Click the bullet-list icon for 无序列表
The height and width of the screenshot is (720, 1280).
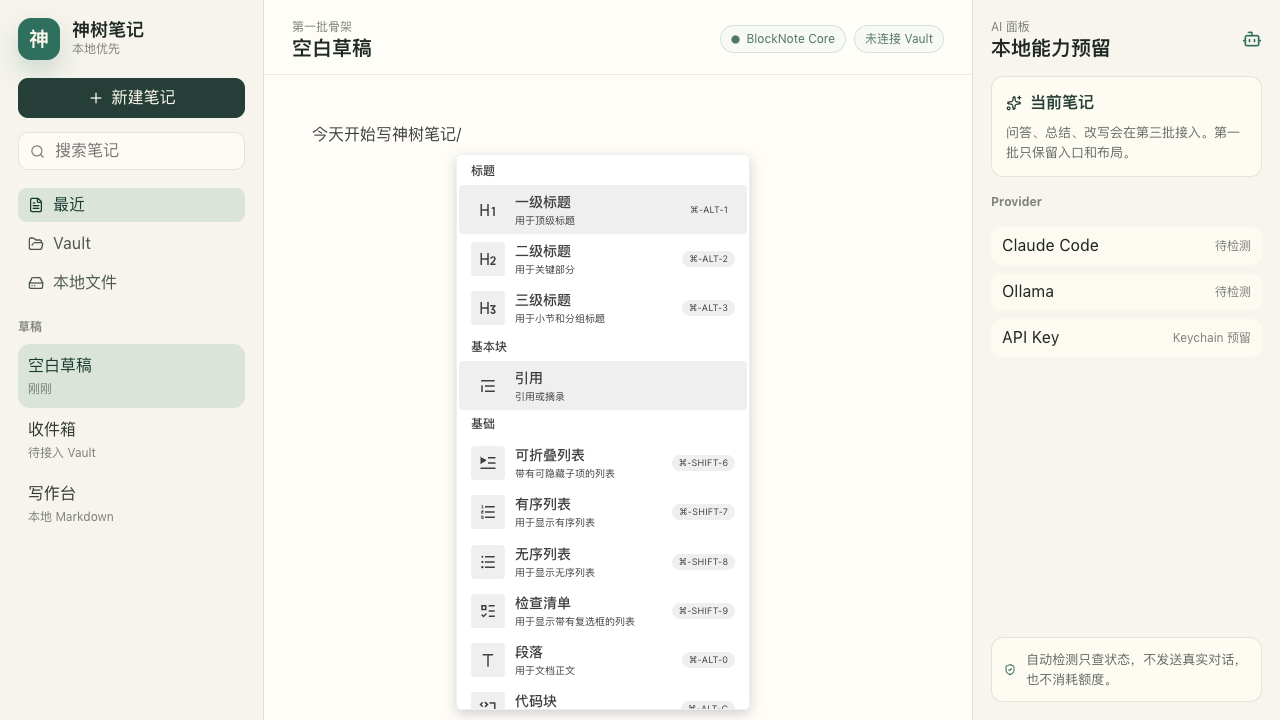coord(488,562)
